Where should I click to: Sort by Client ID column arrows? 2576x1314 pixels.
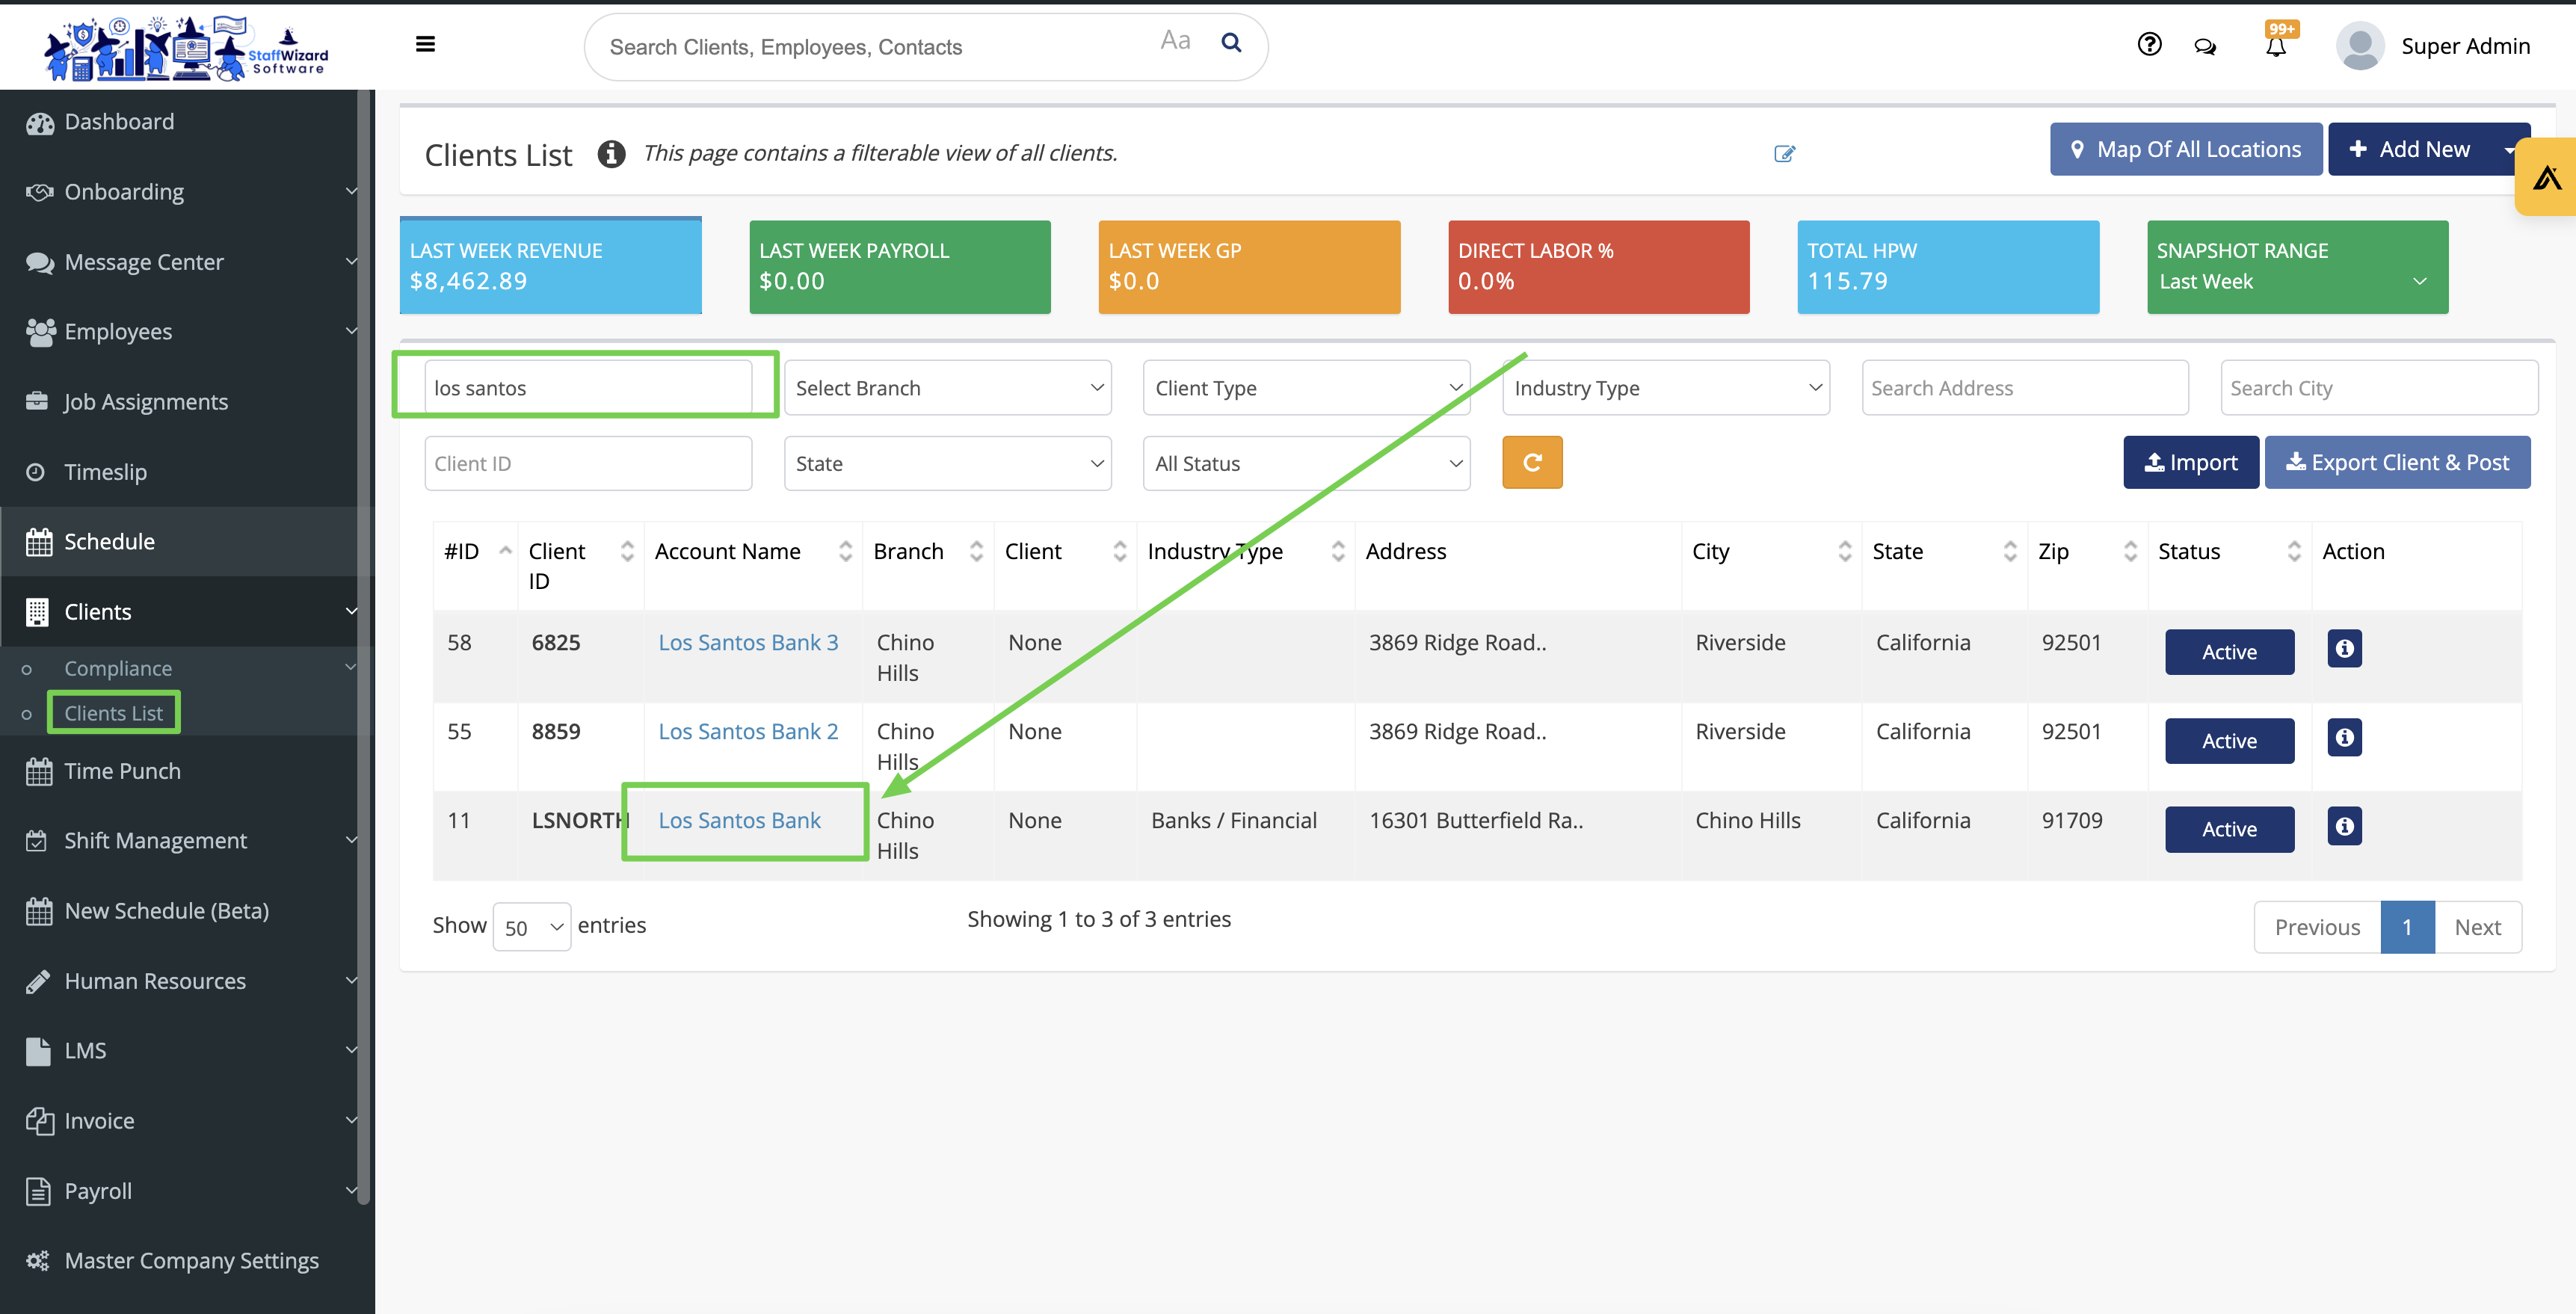627,550
